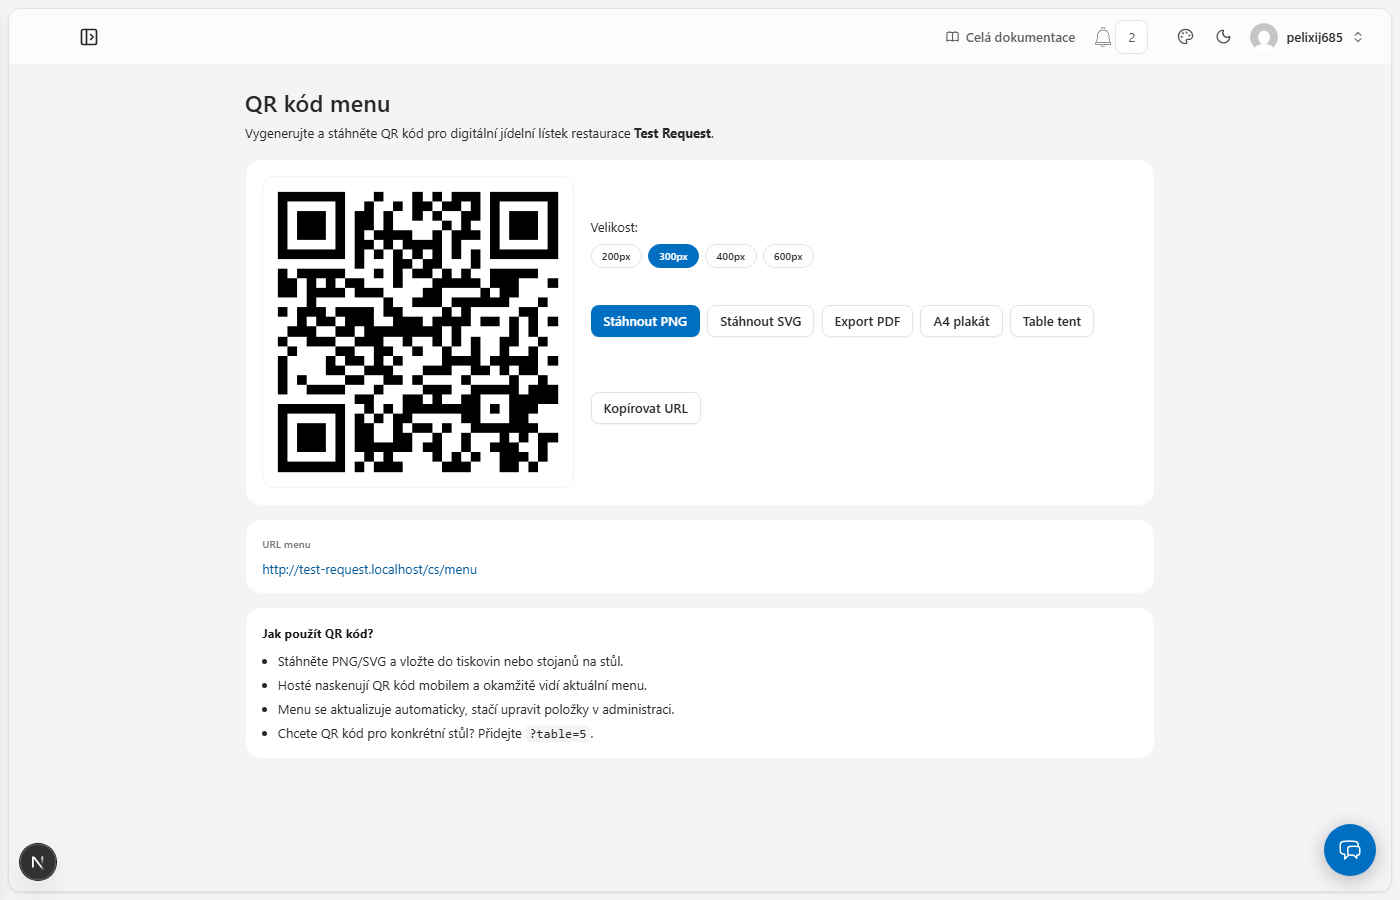Expand the pelixij685 account menu chevron

click(1358, 37)
